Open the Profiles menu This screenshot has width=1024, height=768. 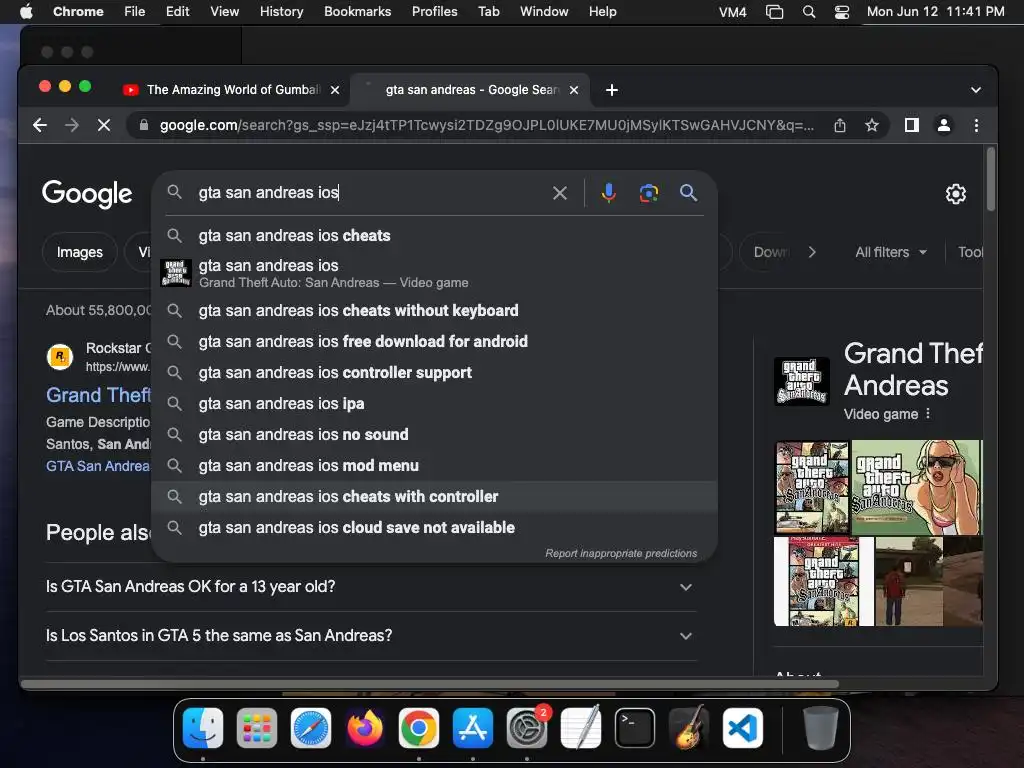click(434, 12)
